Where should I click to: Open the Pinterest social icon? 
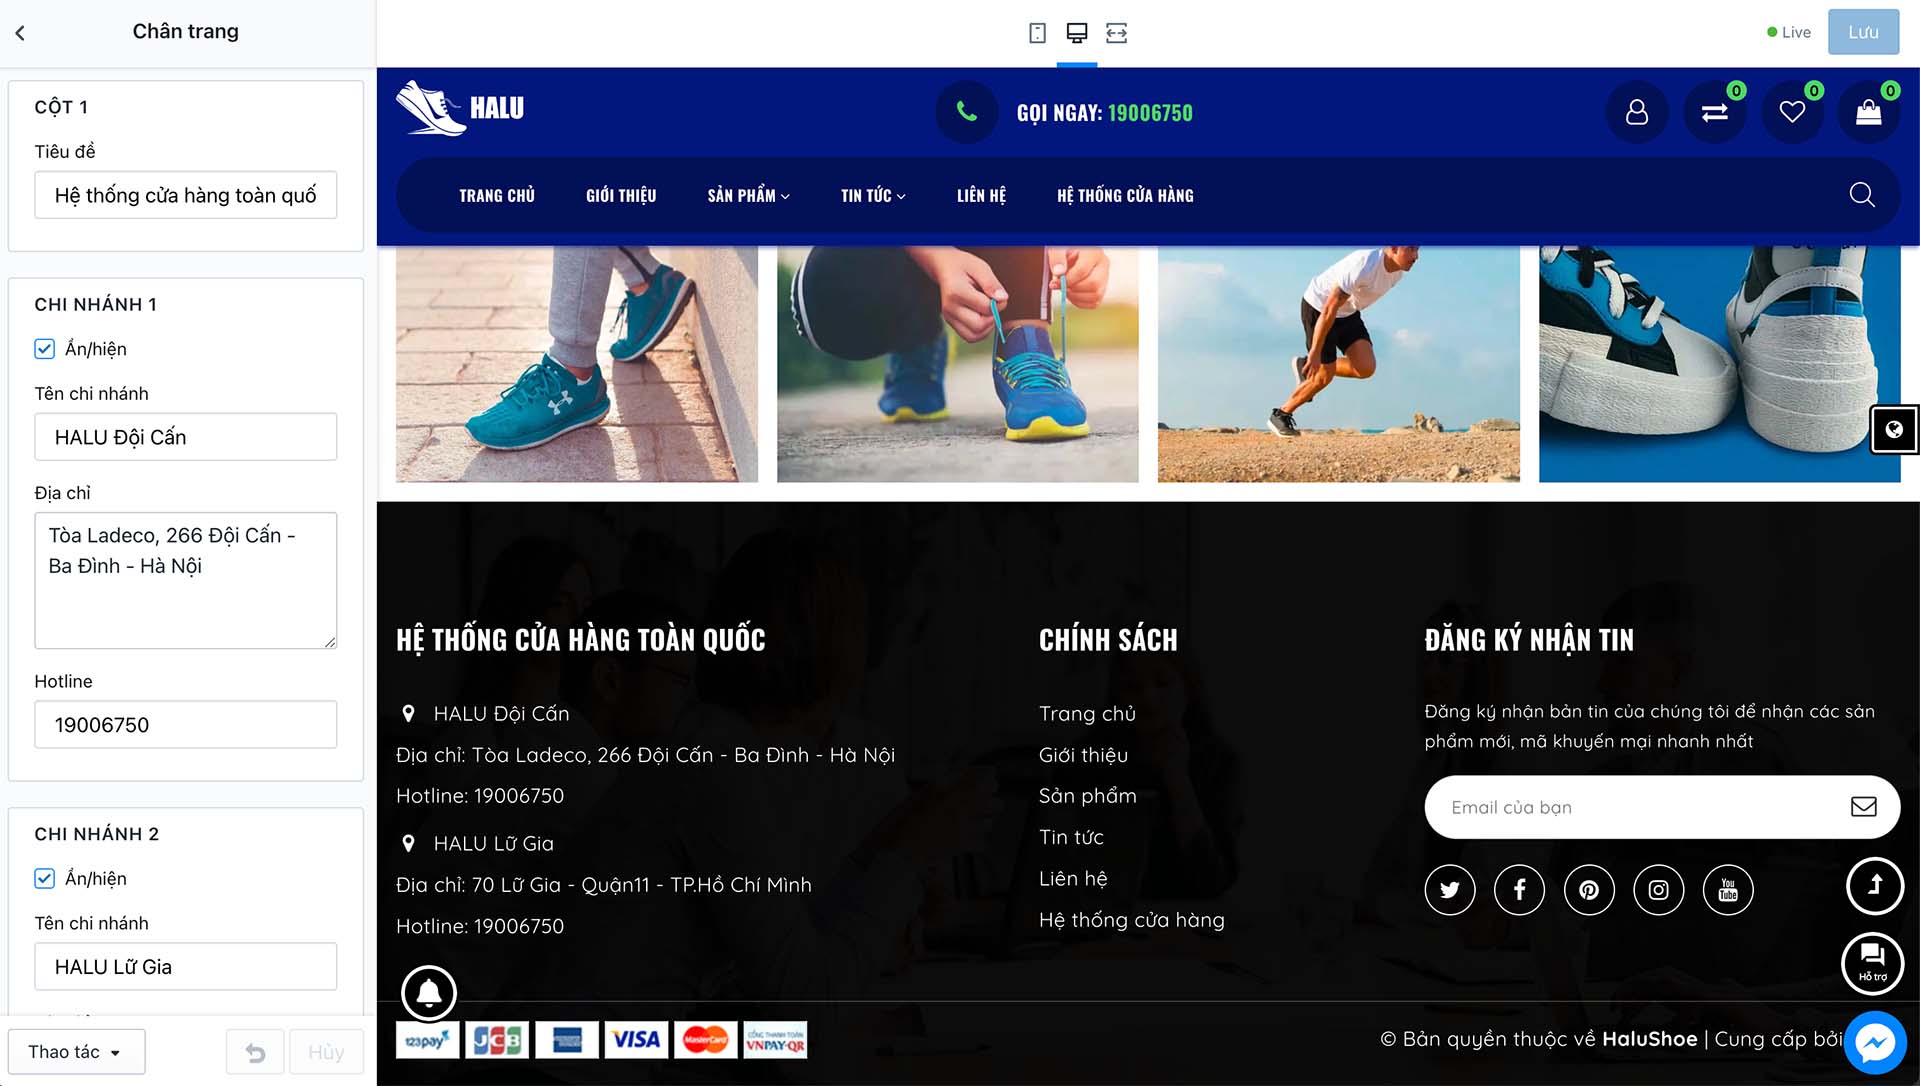[x=1589, y=890]
